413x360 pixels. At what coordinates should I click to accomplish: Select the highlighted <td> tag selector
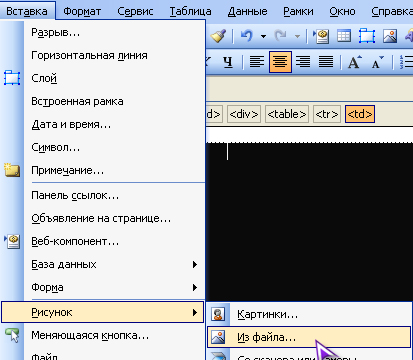tap(360, 114)
